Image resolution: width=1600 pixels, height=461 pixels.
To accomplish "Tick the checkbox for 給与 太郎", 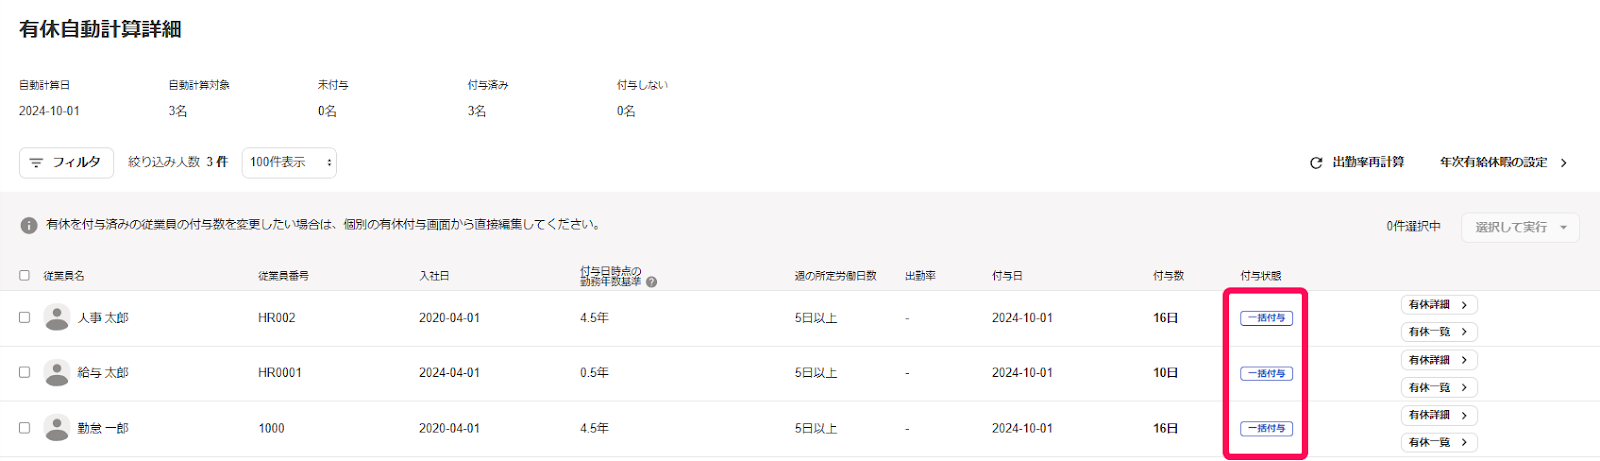I will click(24, 372).
